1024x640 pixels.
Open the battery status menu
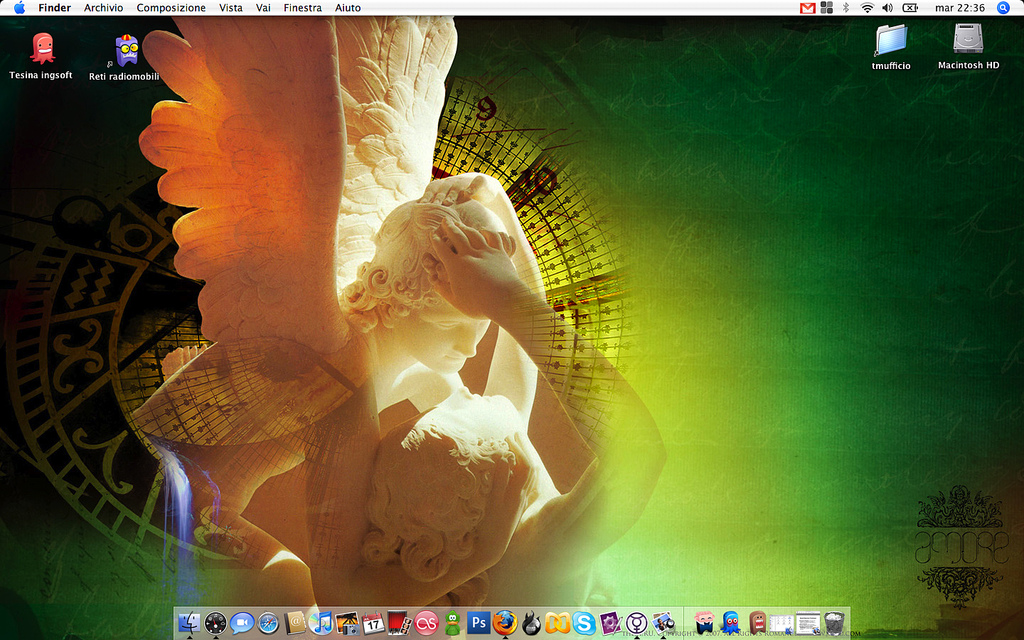[910, 8]
